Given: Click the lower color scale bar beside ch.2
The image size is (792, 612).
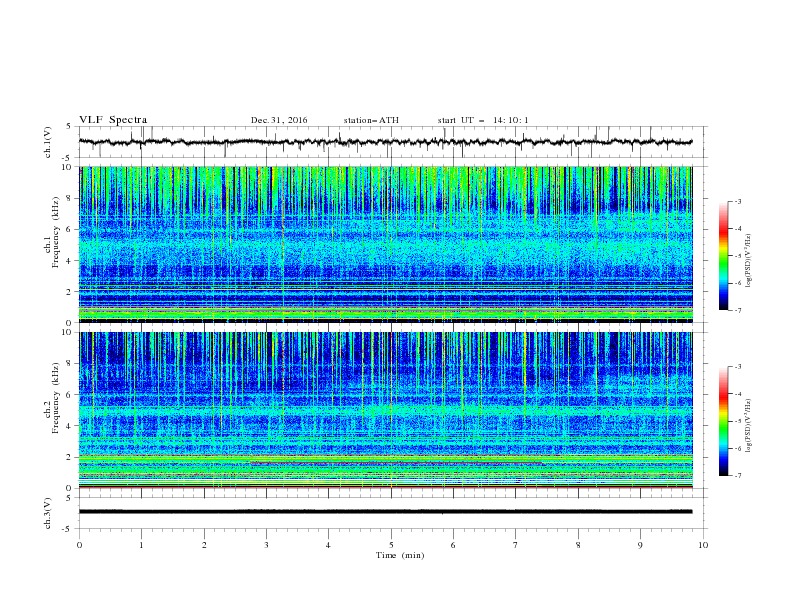Looking at the screenshot, I should (723, 421).
